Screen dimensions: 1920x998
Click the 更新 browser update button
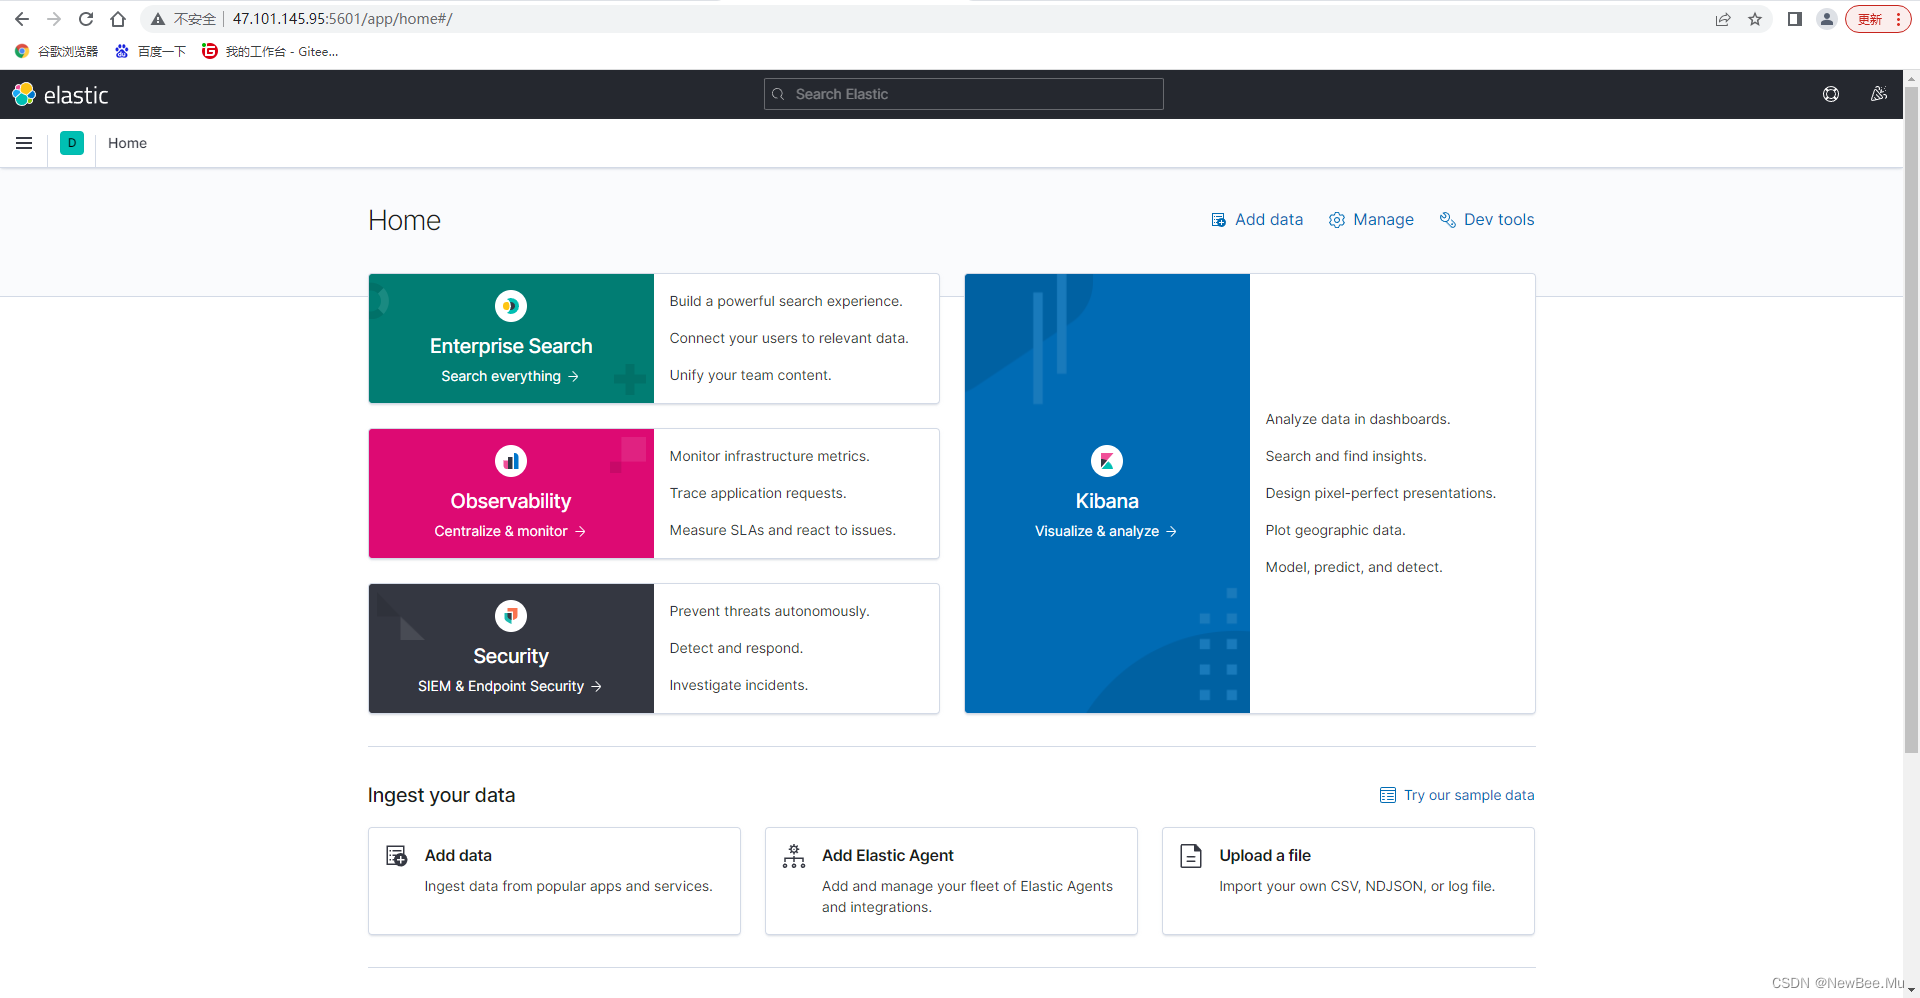(1878, 19)
